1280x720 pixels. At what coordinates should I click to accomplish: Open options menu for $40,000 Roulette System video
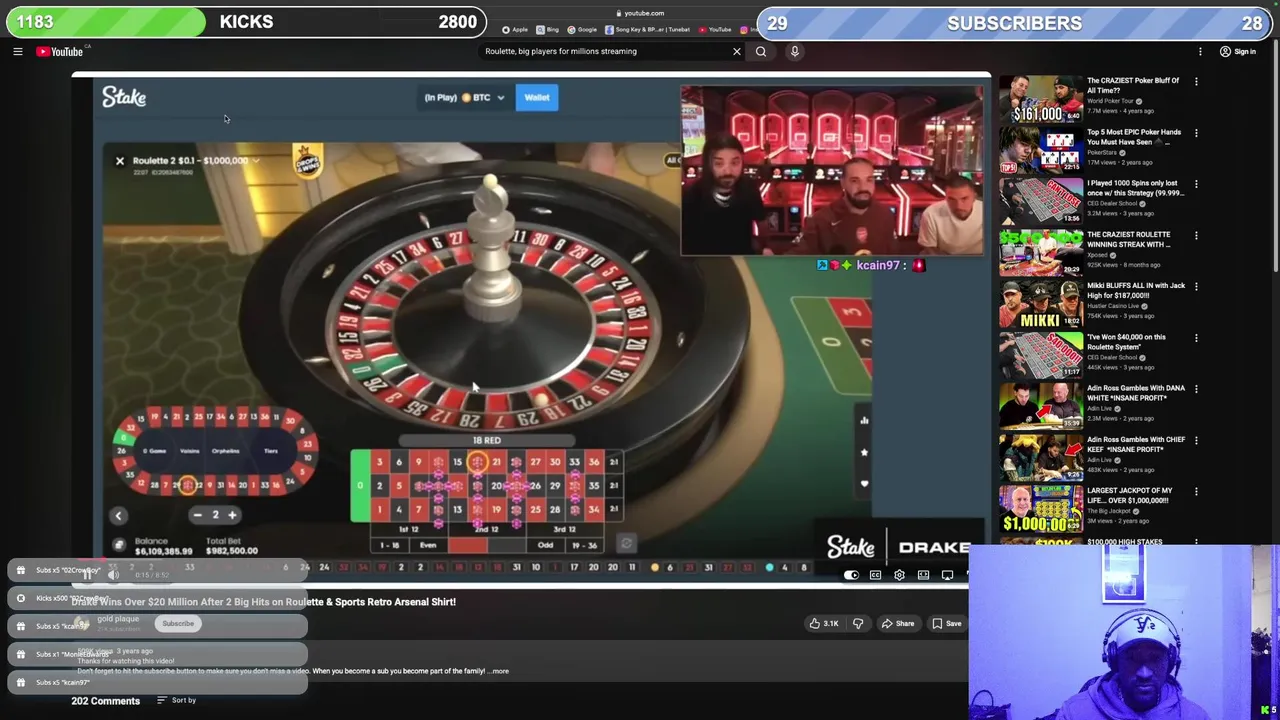pyautogui.click(x=1196, y=338)
